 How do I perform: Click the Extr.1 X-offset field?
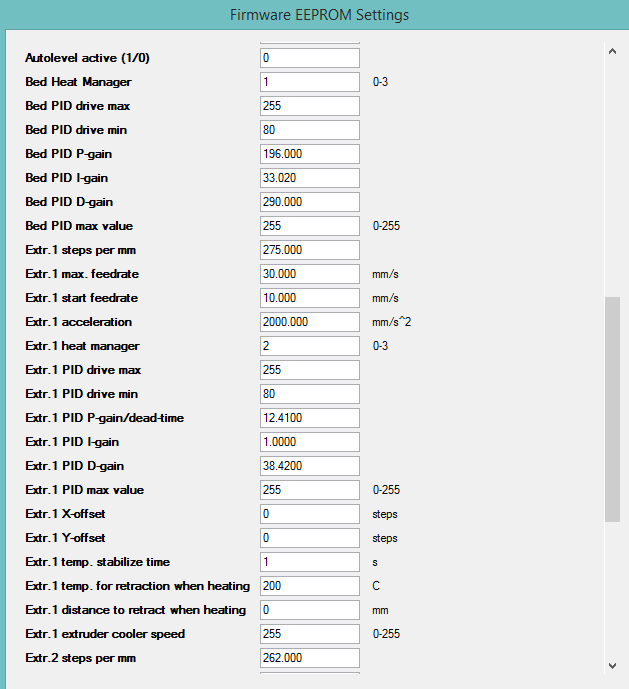pyautogui.click(x=309, y=514)
